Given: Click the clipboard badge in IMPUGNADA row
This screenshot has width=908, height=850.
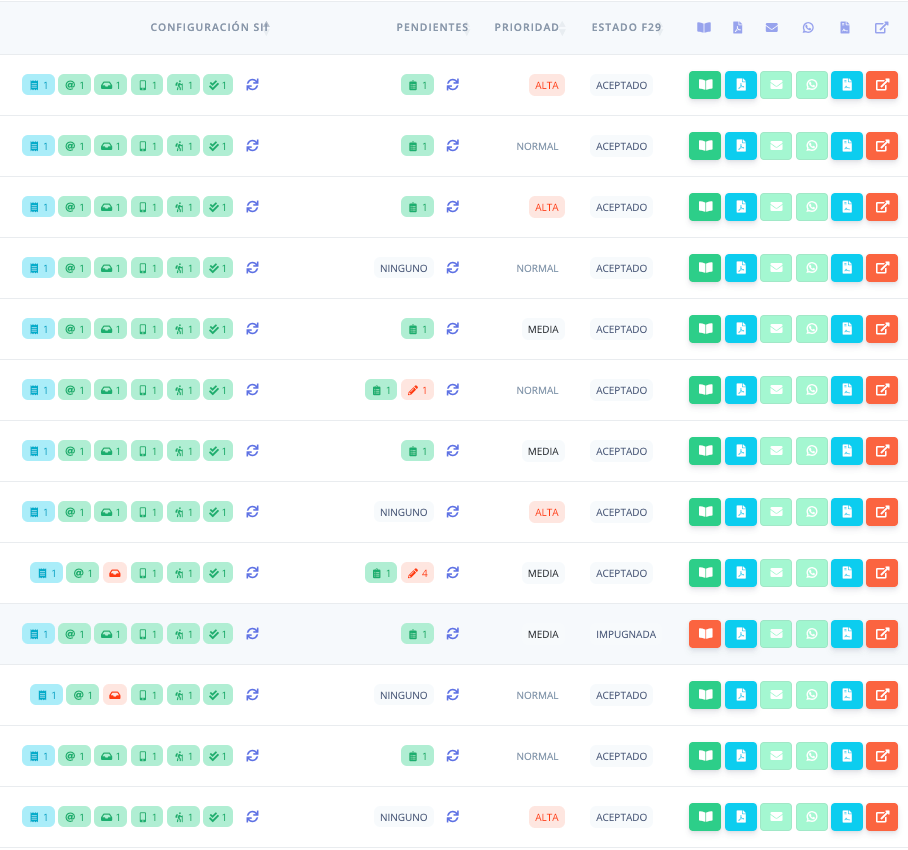Looking at the screenshot, I should [418, 634].
